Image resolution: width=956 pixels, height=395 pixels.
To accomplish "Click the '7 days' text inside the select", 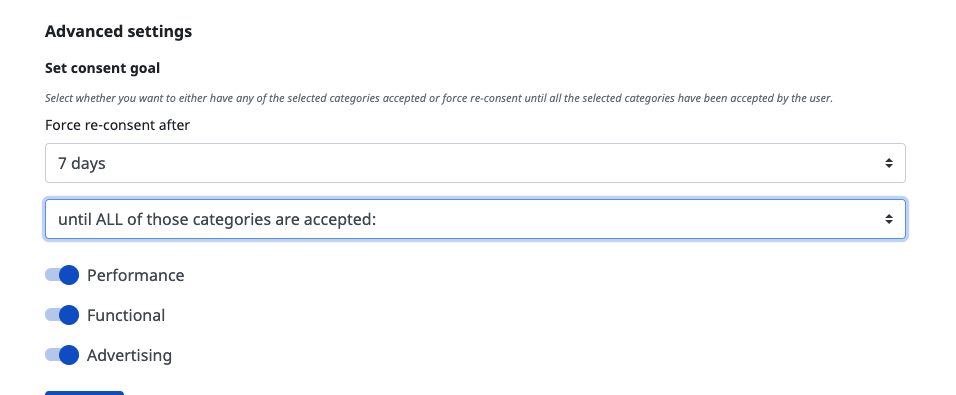I will coord(82,163).
